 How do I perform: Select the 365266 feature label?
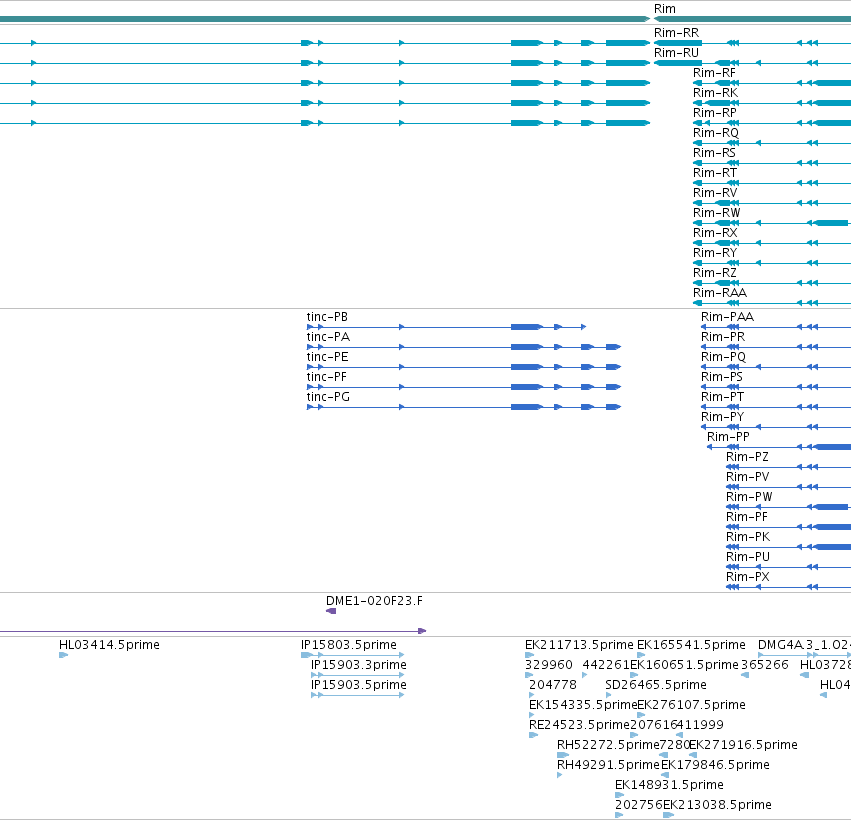point(765,665)
